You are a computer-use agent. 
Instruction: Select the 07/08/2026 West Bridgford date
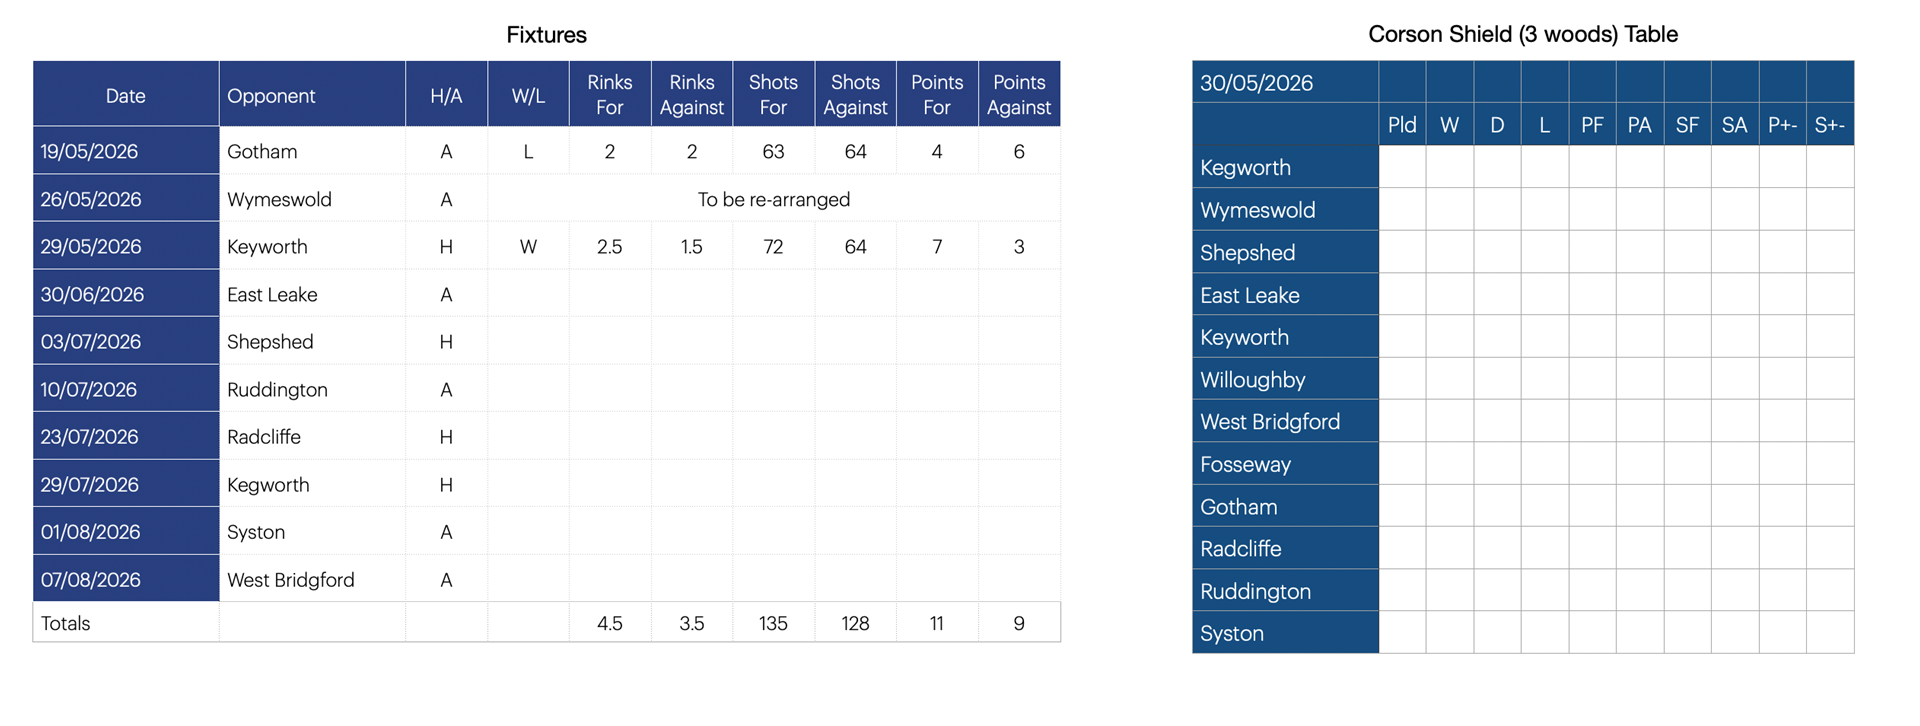(x=126, y=579)
